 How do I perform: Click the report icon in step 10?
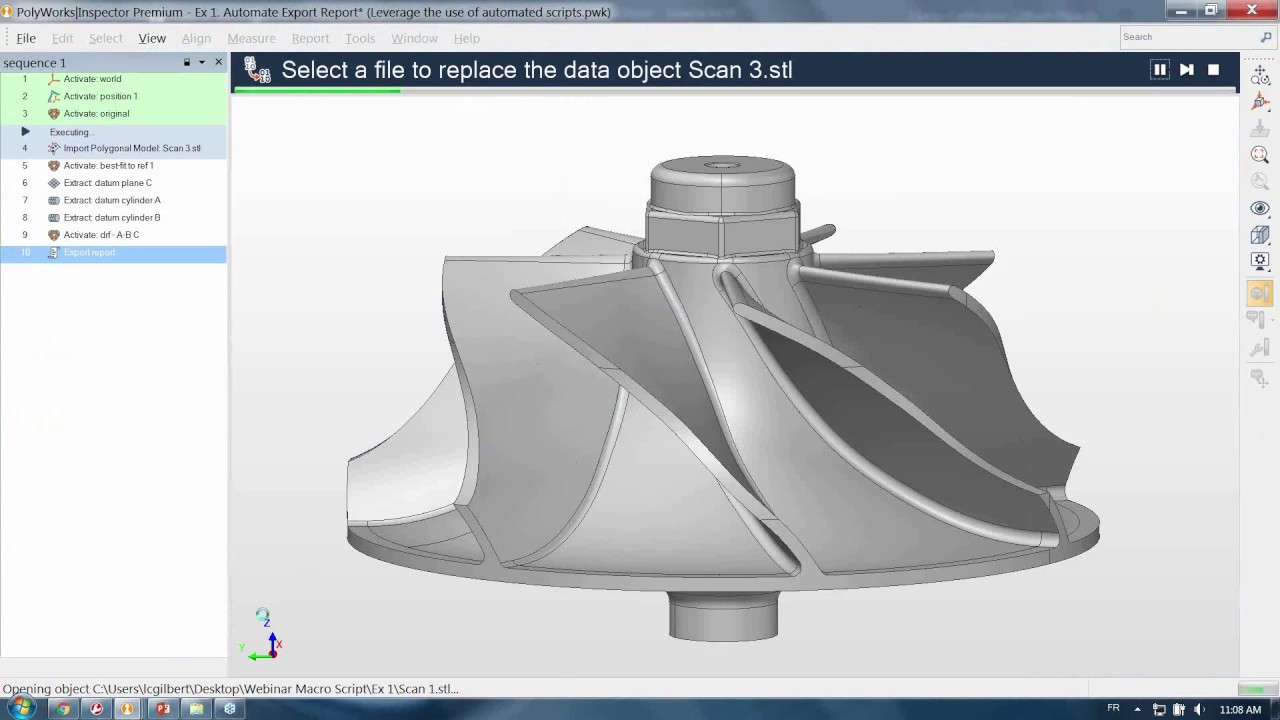[x=54, y=252]
